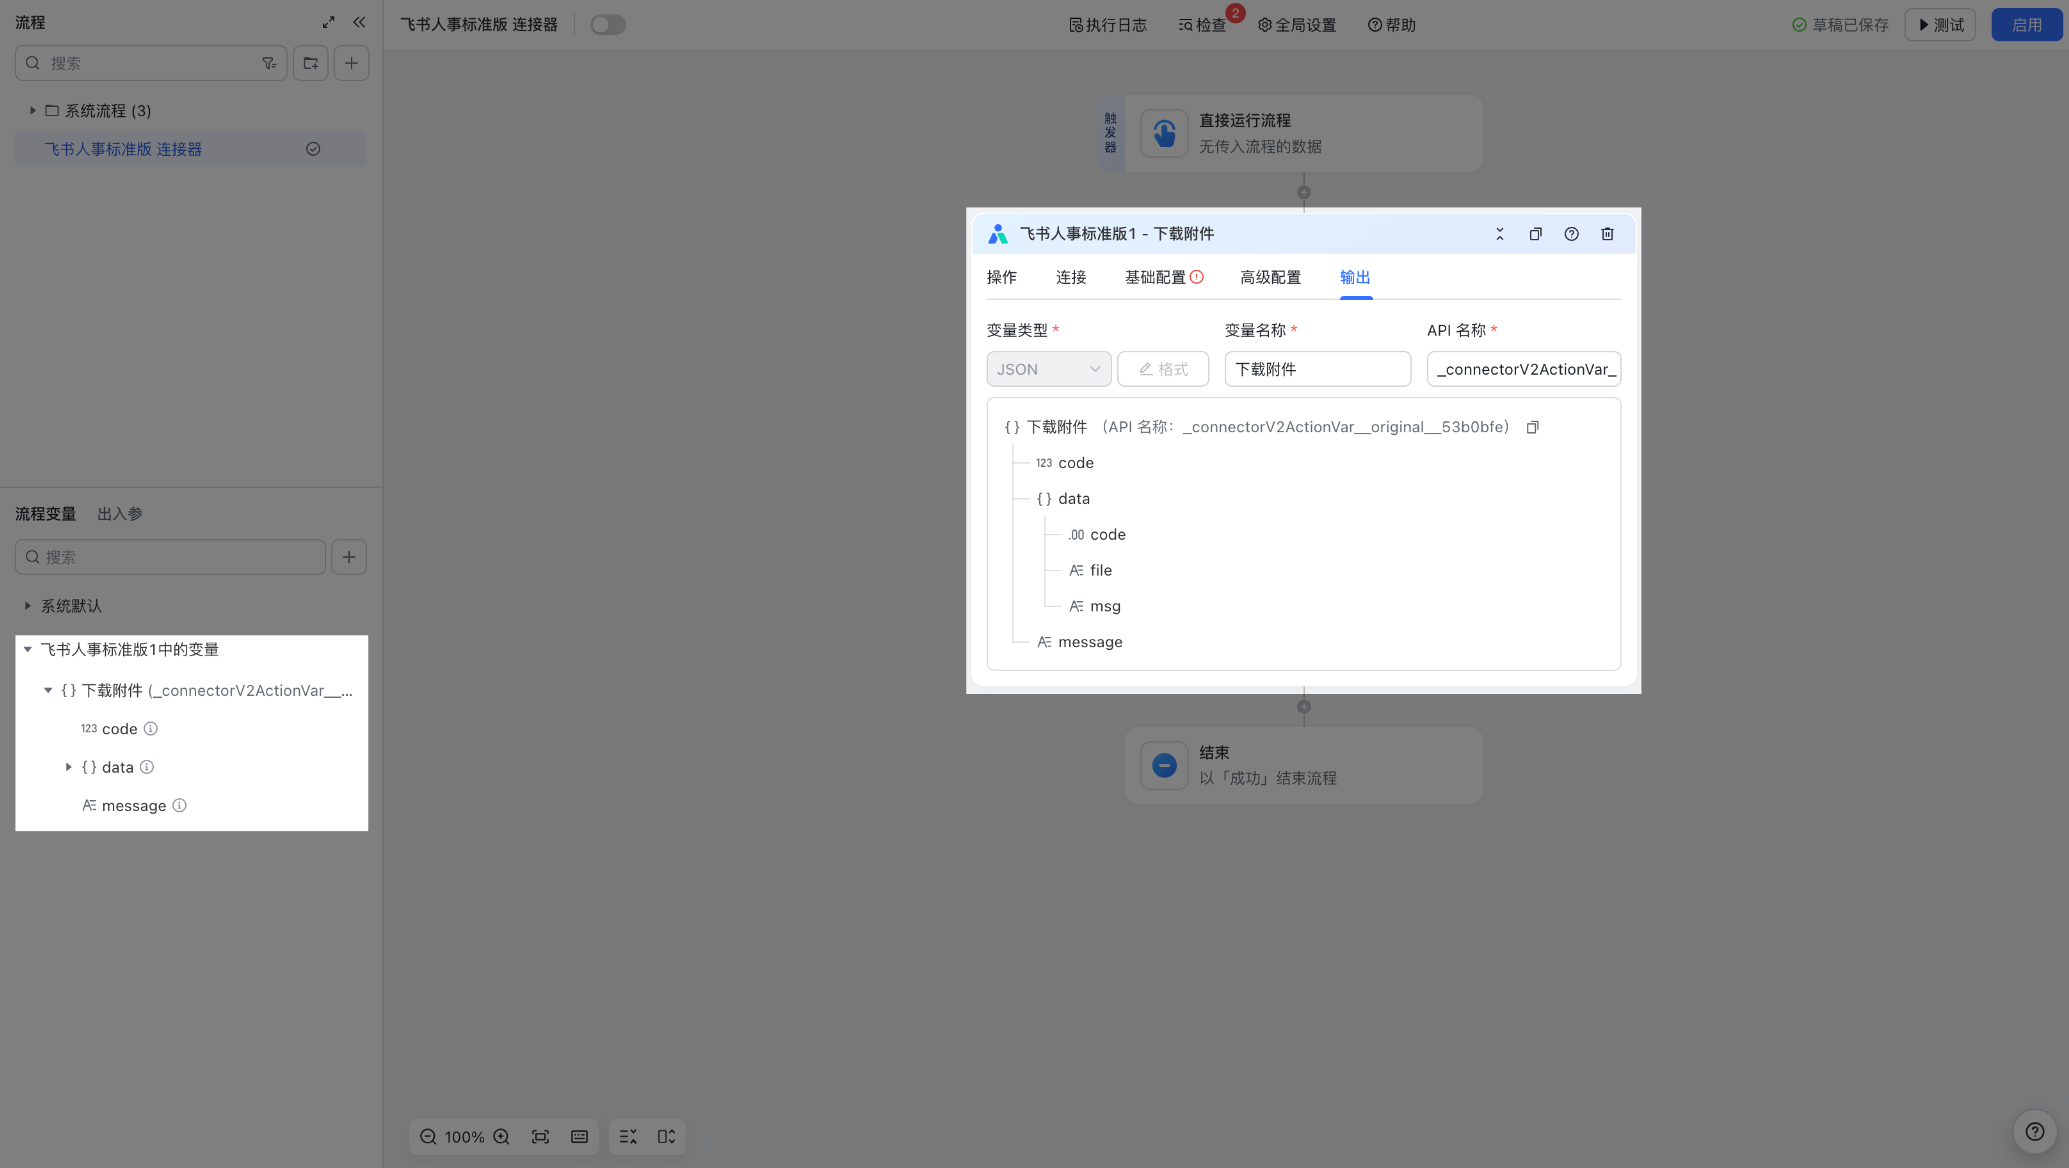Click the variable search field
The image size is (2069, 1168).
point(171,557)
